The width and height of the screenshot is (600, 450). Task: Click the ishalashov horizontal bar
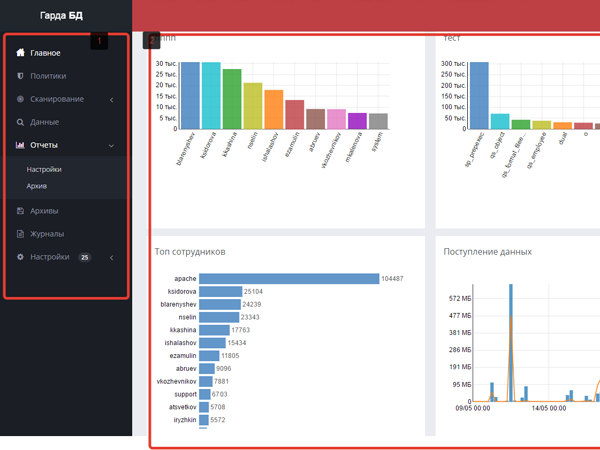(x=212, y=343)
